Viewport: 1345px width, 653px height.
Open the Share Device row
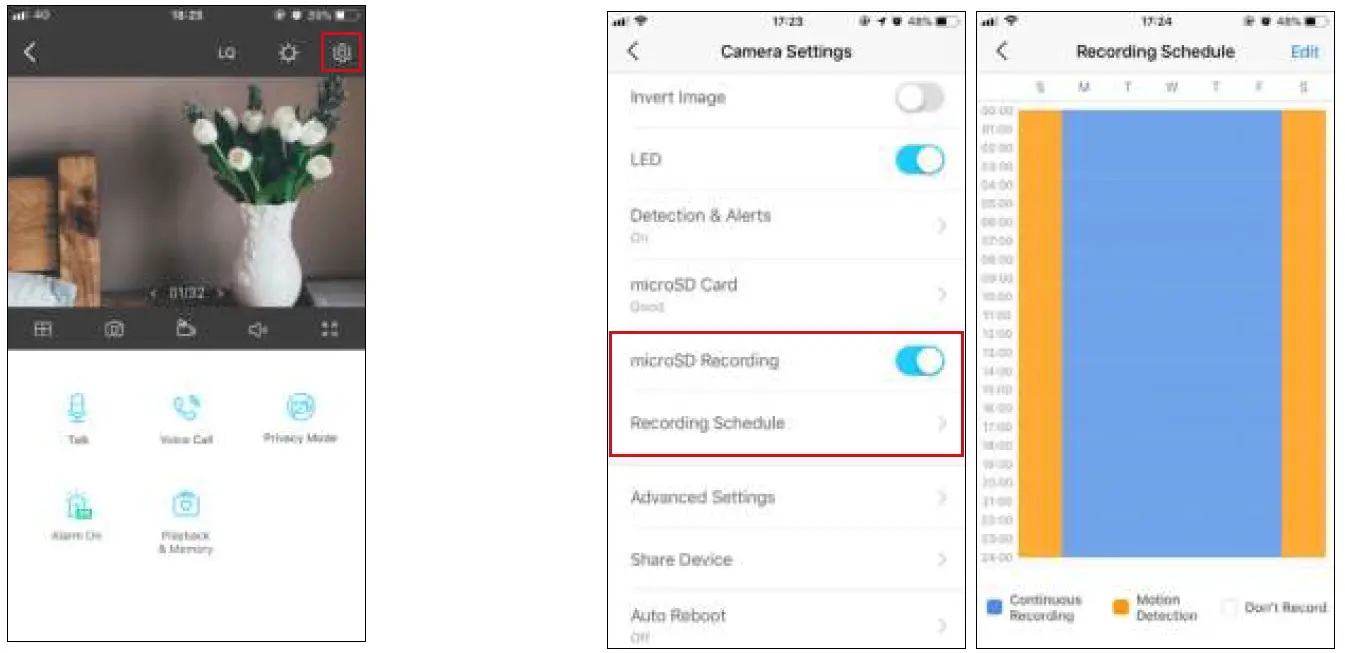click(x=787, y=559)
